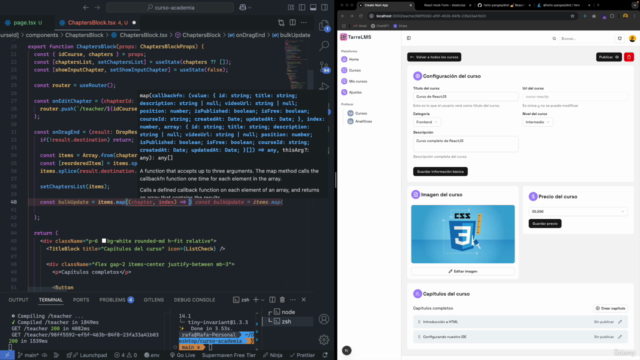The width and height of the screenshot is (640, 360).
Task: Open the DEBUG CONSOLE panel tab
Action: (x=194, y=300)
